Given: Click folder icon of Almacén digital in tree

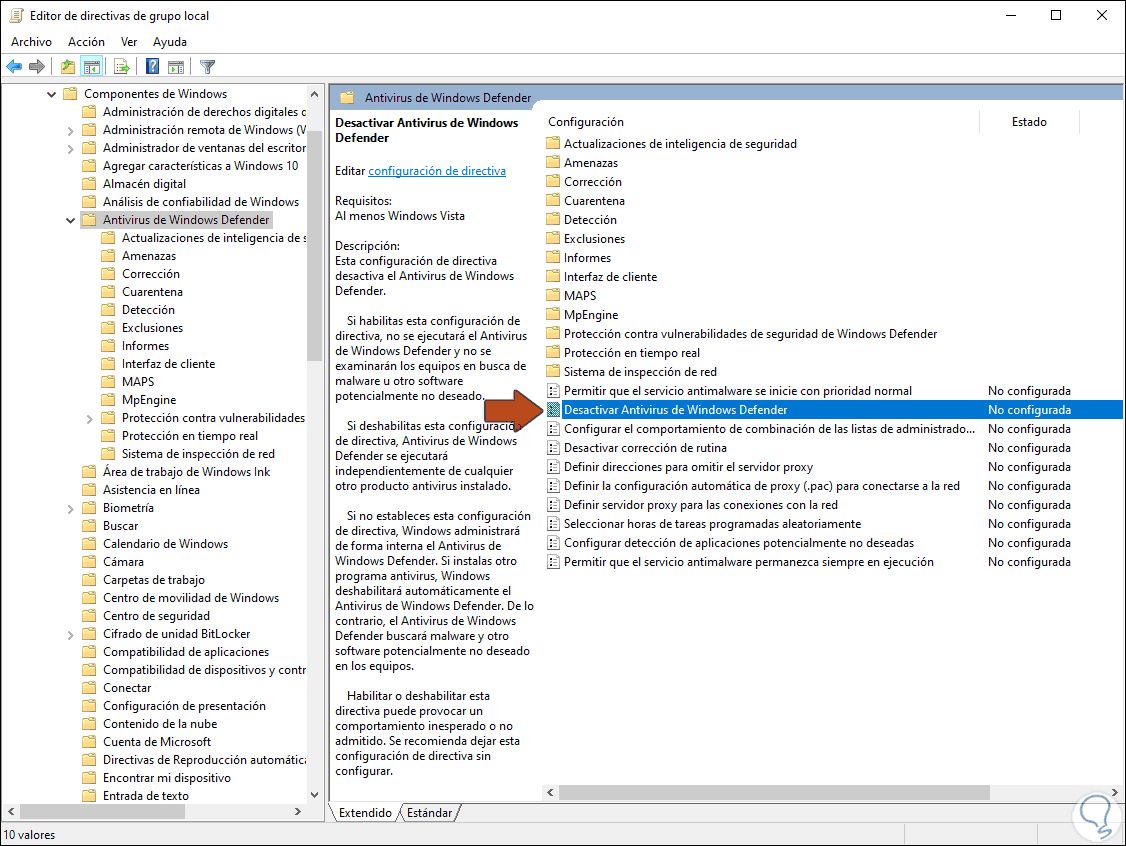Looking at the screenshot, I should click(89, 184).
